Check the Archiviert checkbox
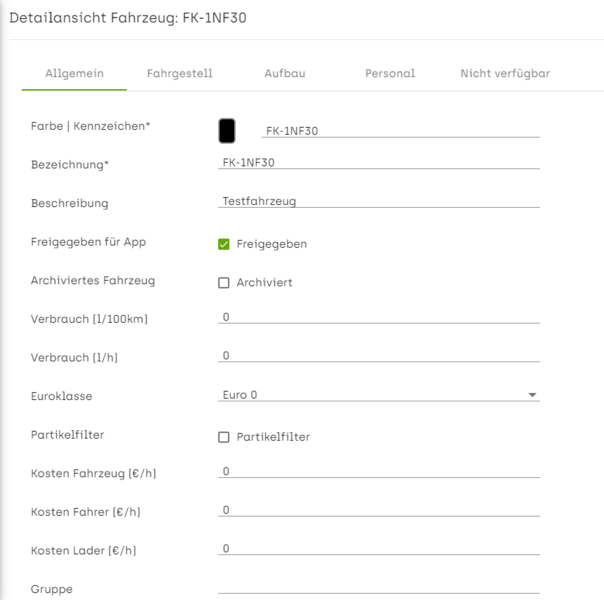604x600 pixels. (224, 283)
